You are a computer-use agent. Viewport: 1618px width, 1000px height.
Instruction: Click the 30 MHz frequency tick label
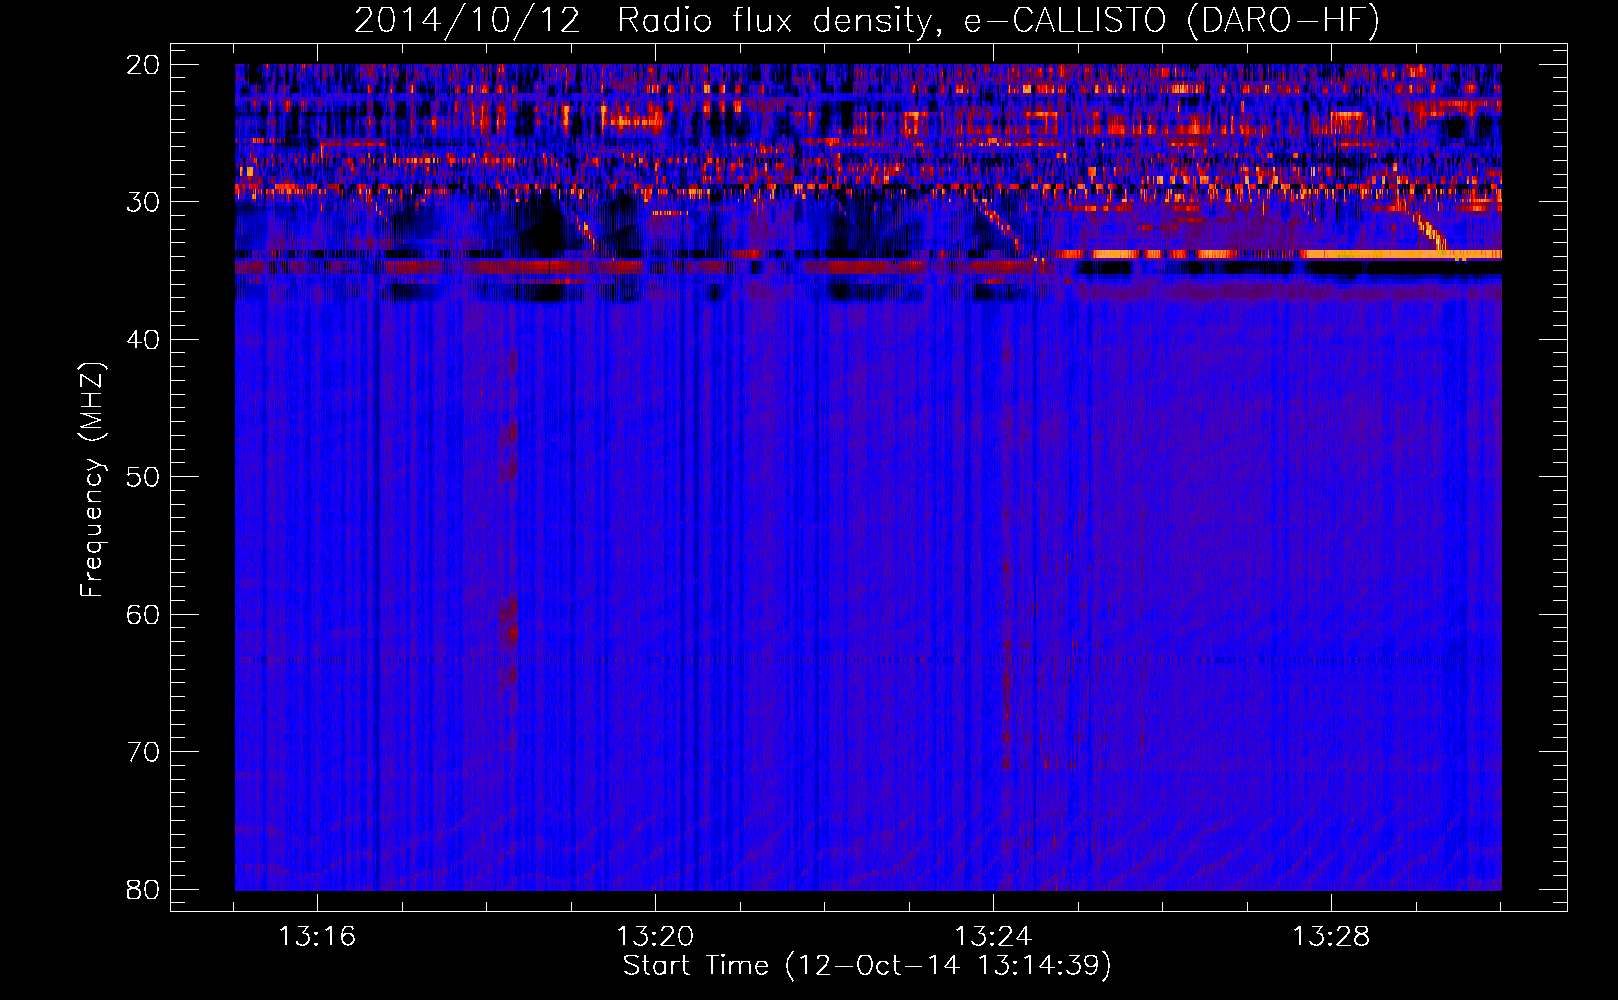pos(144,202)
